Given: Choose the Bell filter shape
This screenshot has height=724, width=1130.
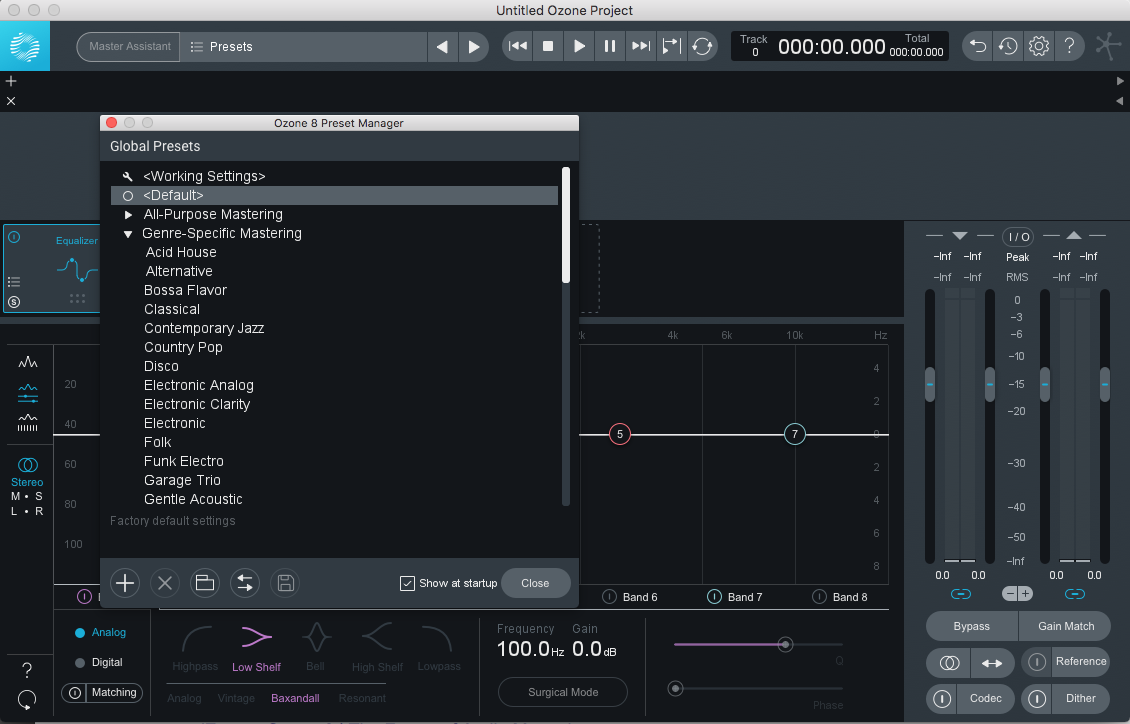Looking at the screenshot, I should click(x=316, y=647).
